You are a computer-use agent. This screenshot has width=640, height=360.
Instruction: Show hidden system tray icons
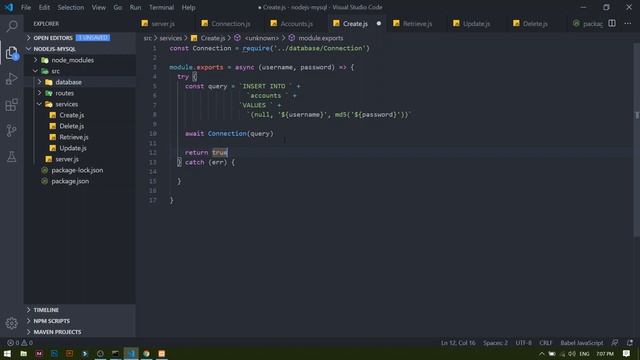[542, 353]
